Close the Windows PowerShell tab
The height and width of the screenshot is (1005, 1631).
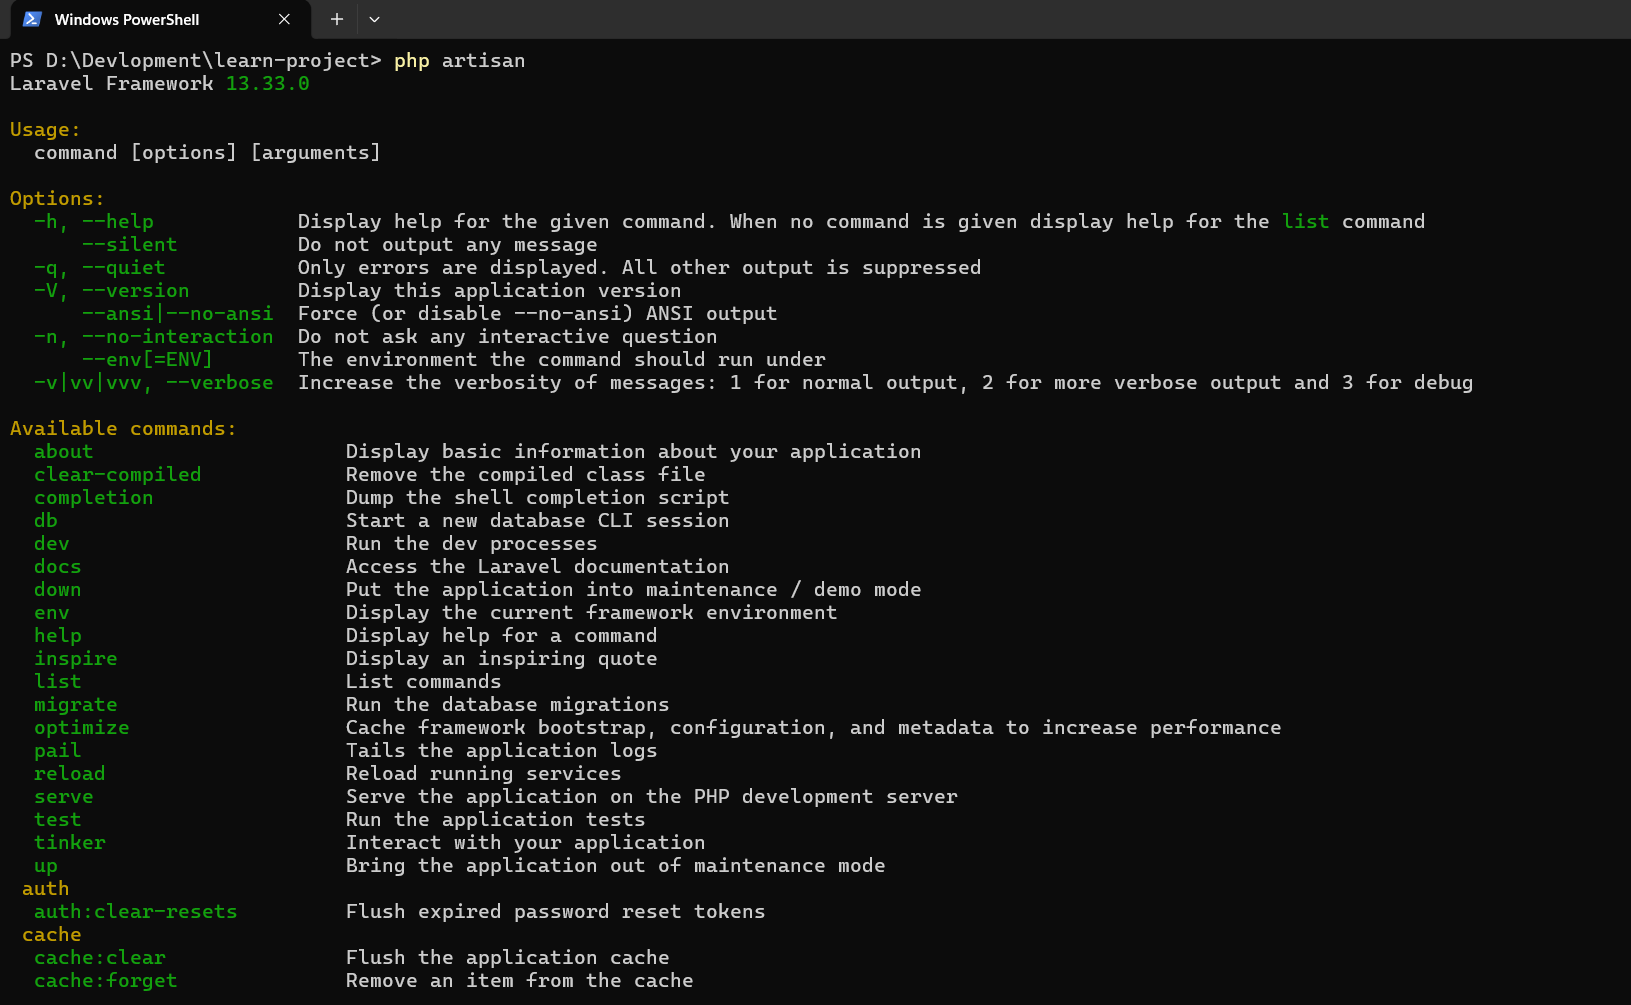284,19
